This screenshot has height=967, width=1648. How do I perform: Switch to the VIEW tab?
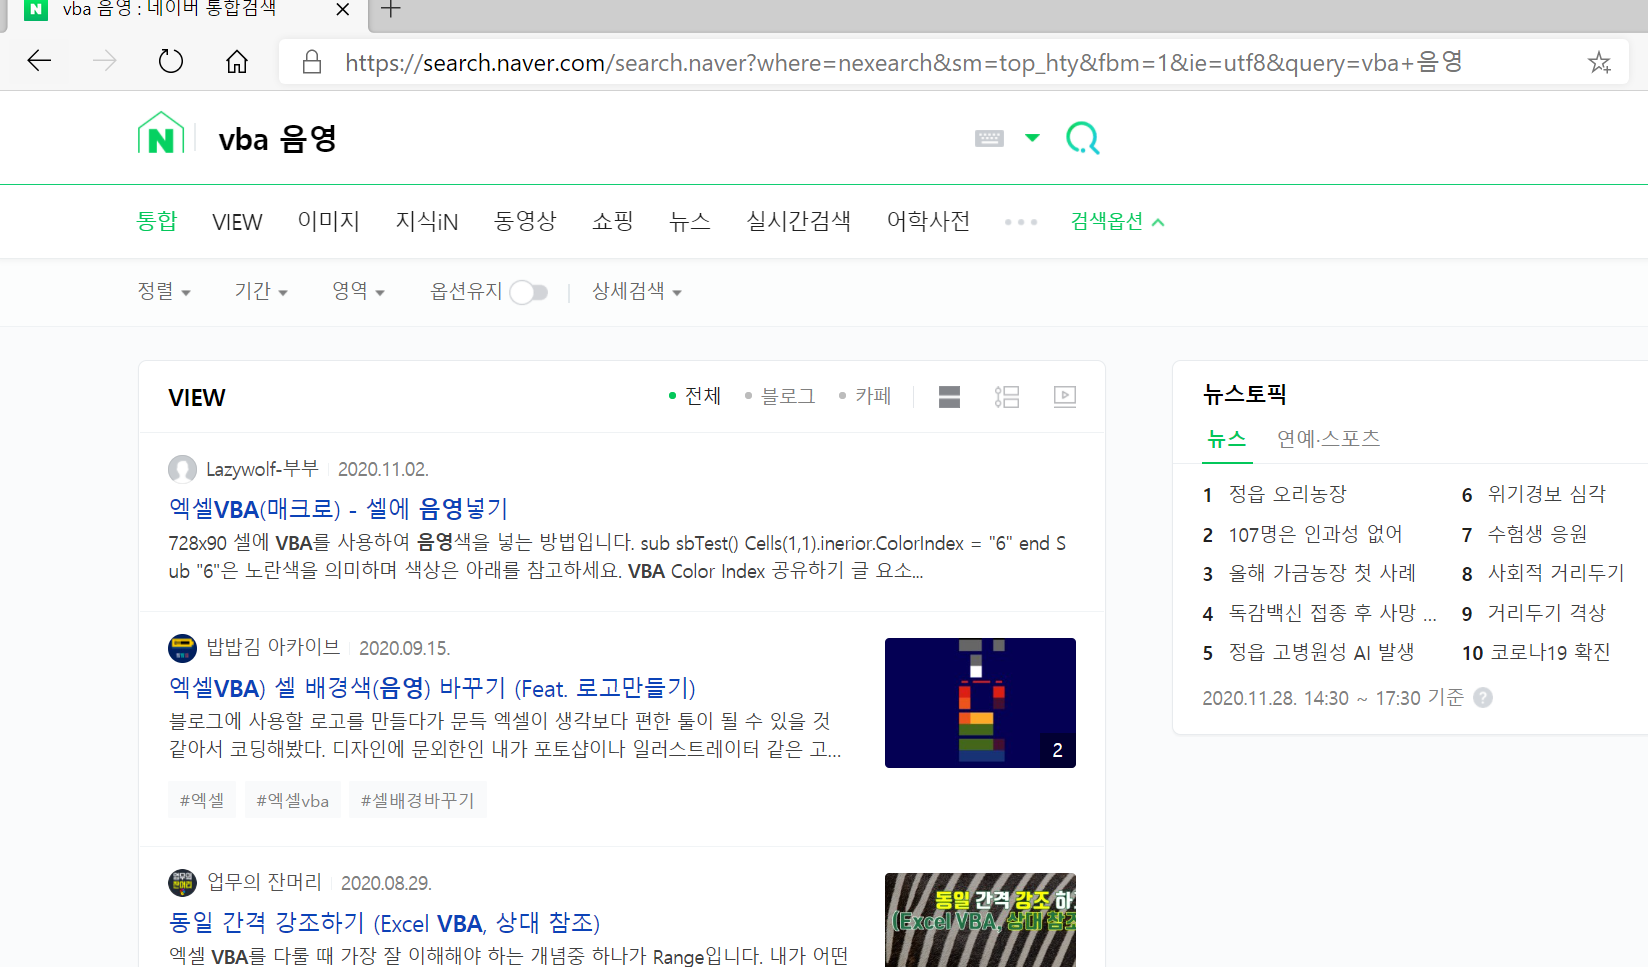pyautogui.click(x=237, y=222)
